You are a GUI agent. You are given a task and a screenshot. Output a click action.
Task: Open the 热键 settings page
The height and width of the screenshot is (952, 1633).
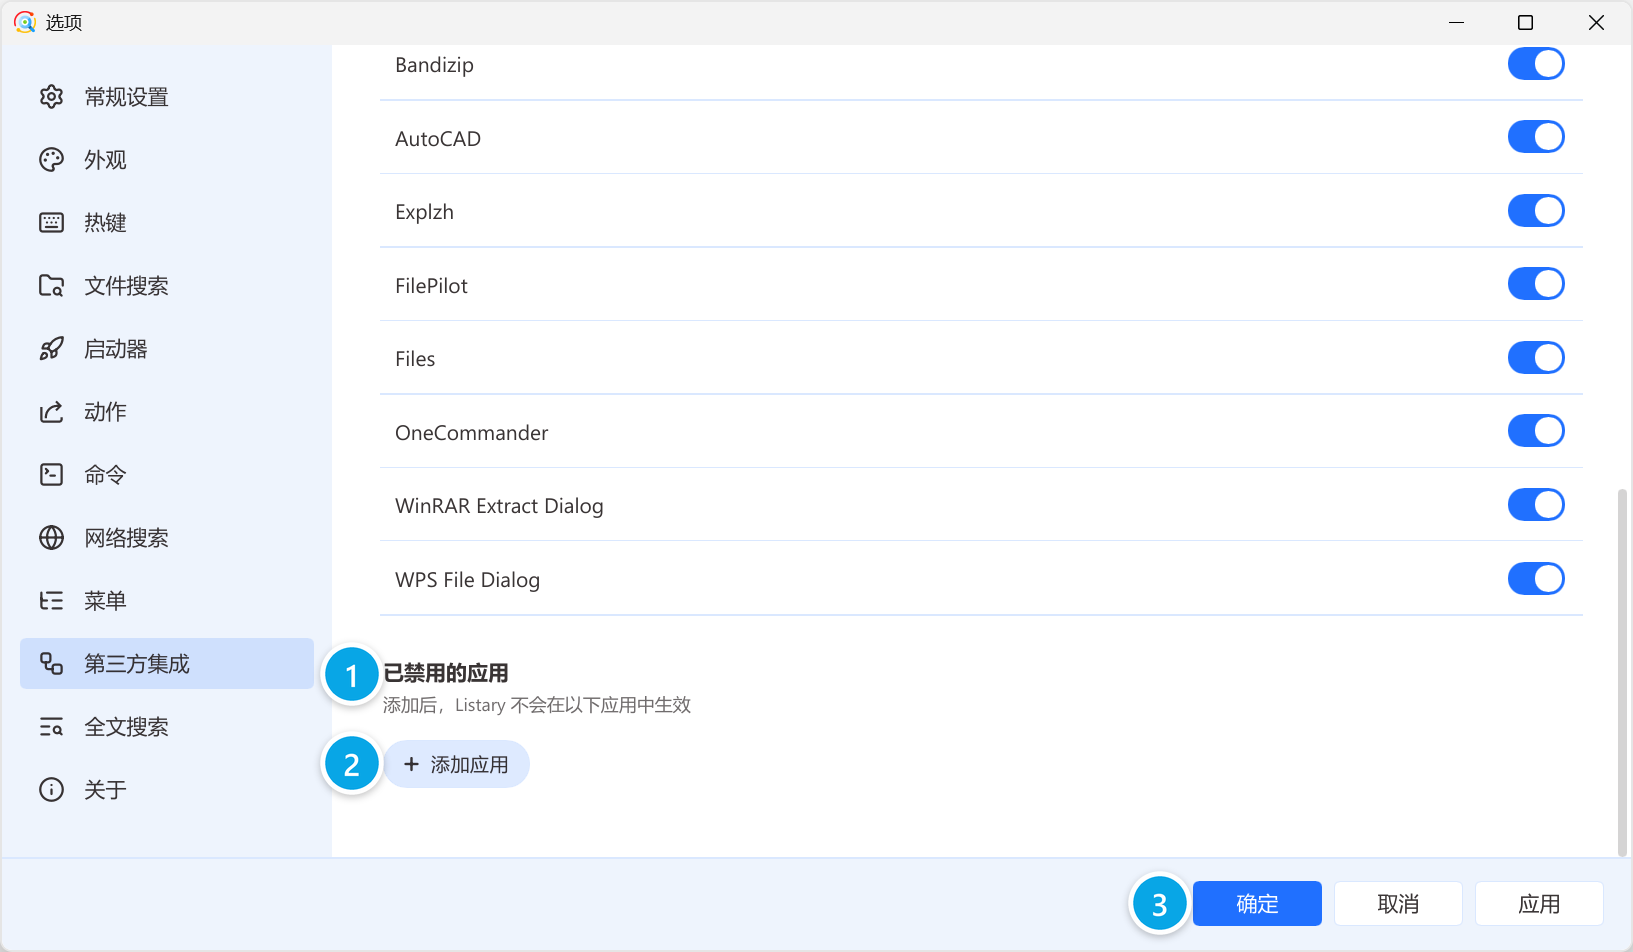point(167,223)
